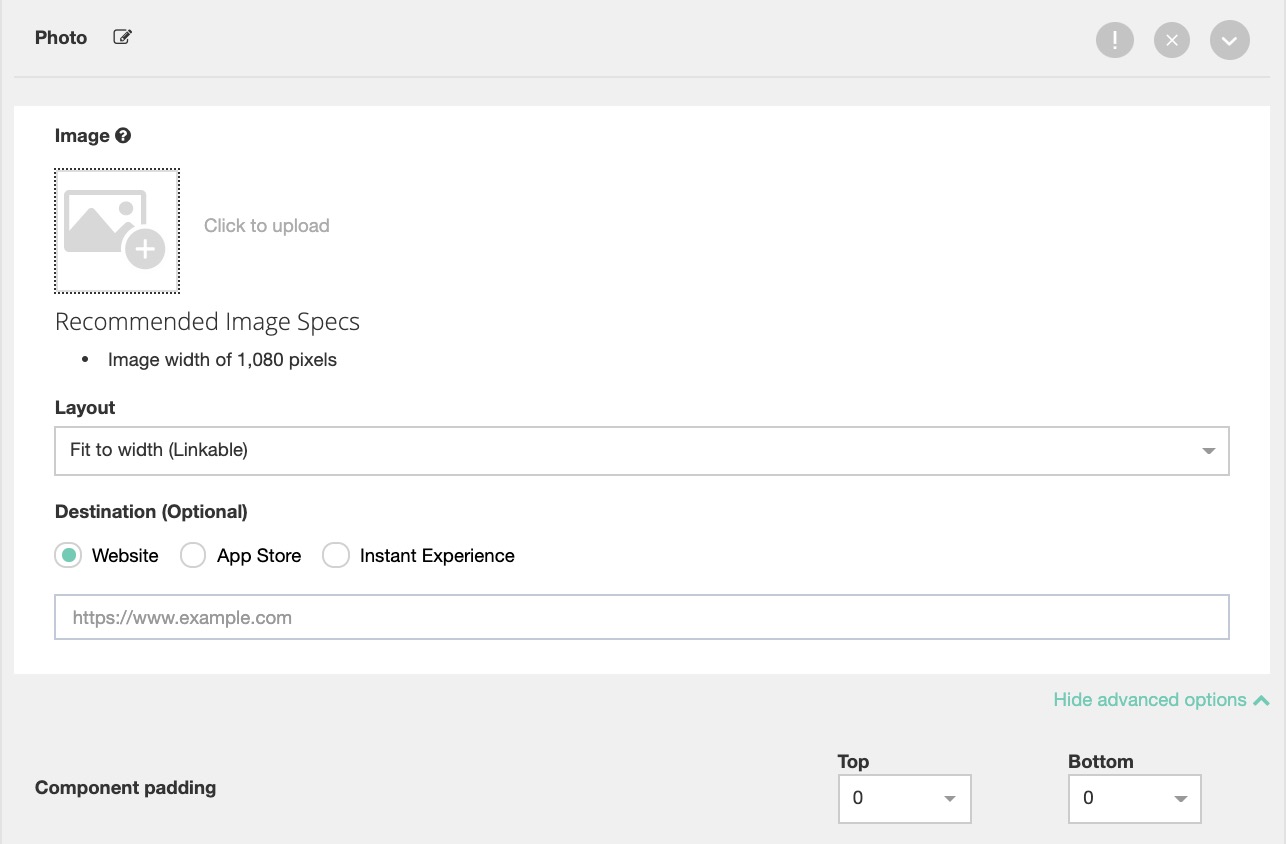Select the Website destination radio button

click(68, 556)
